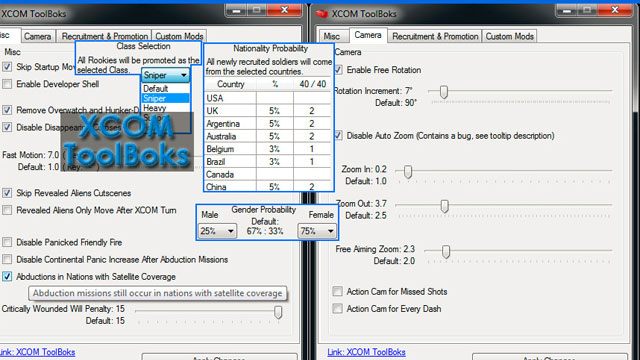
Task: Click the % column header in nationality table
Action: 275,84
